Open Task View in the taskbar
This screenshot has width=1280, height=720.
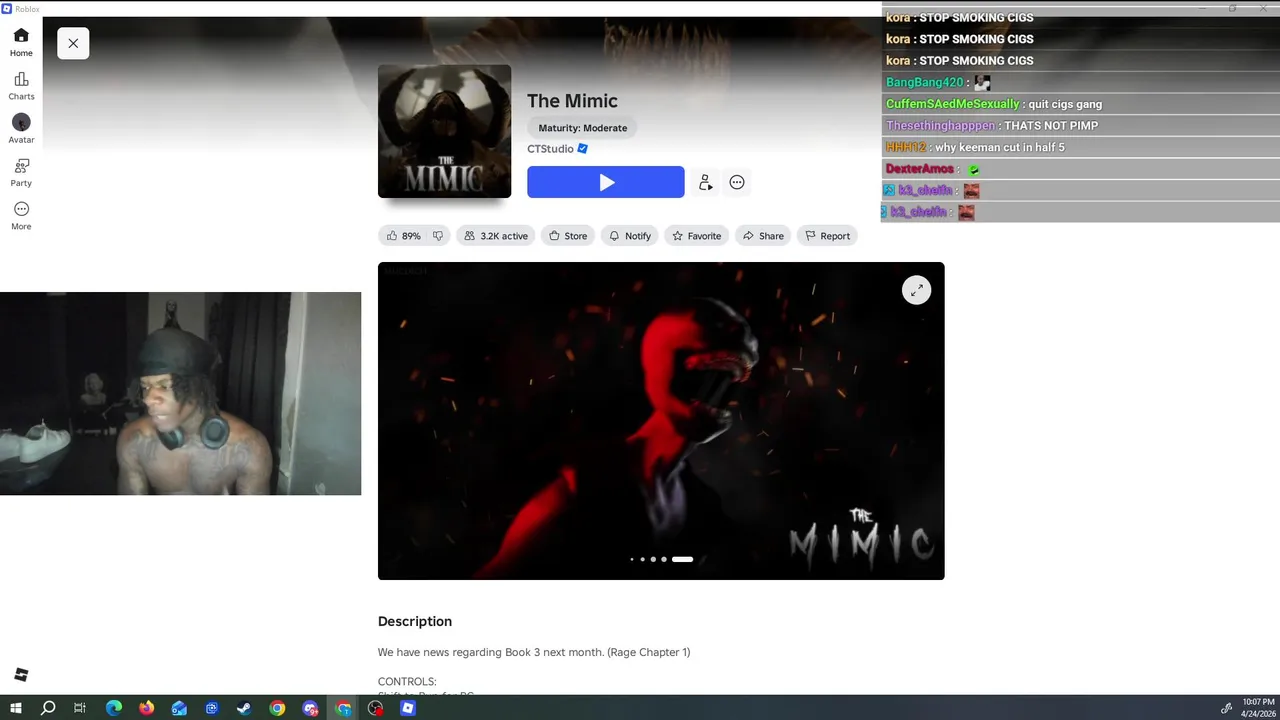click(80, 708)
